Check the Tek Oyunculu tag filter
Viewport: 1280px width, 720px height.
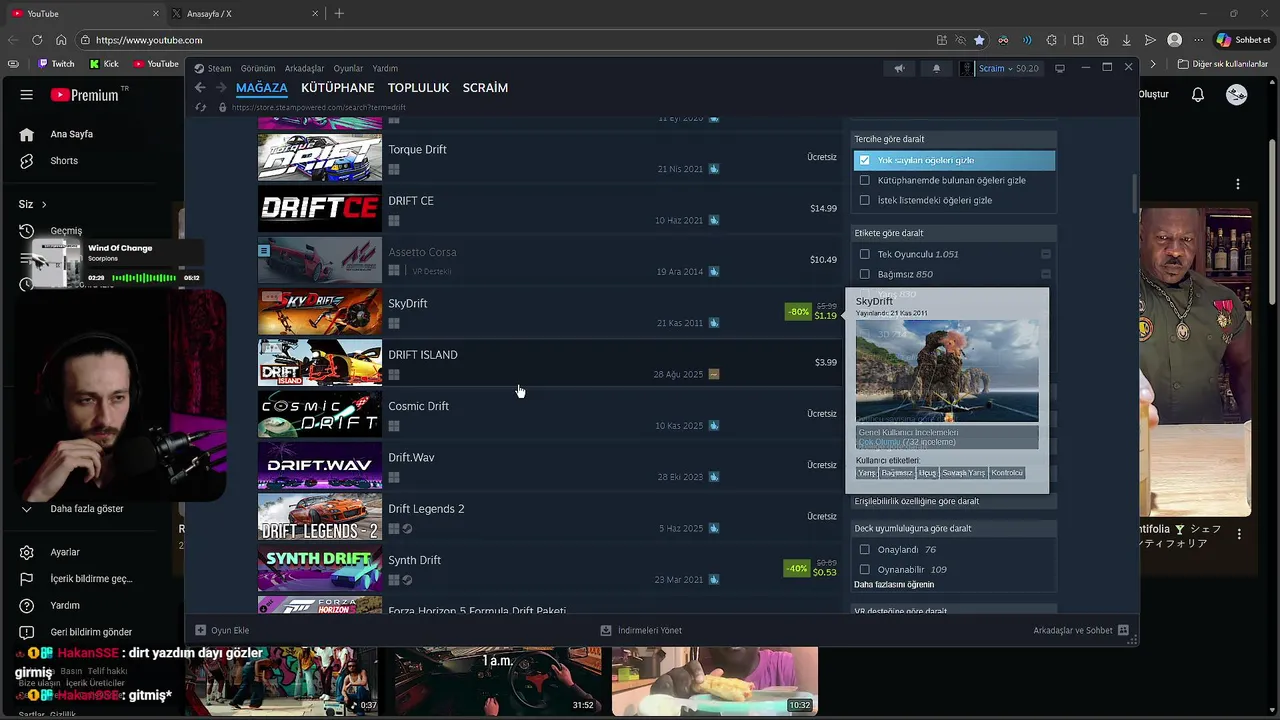point(865,254)
